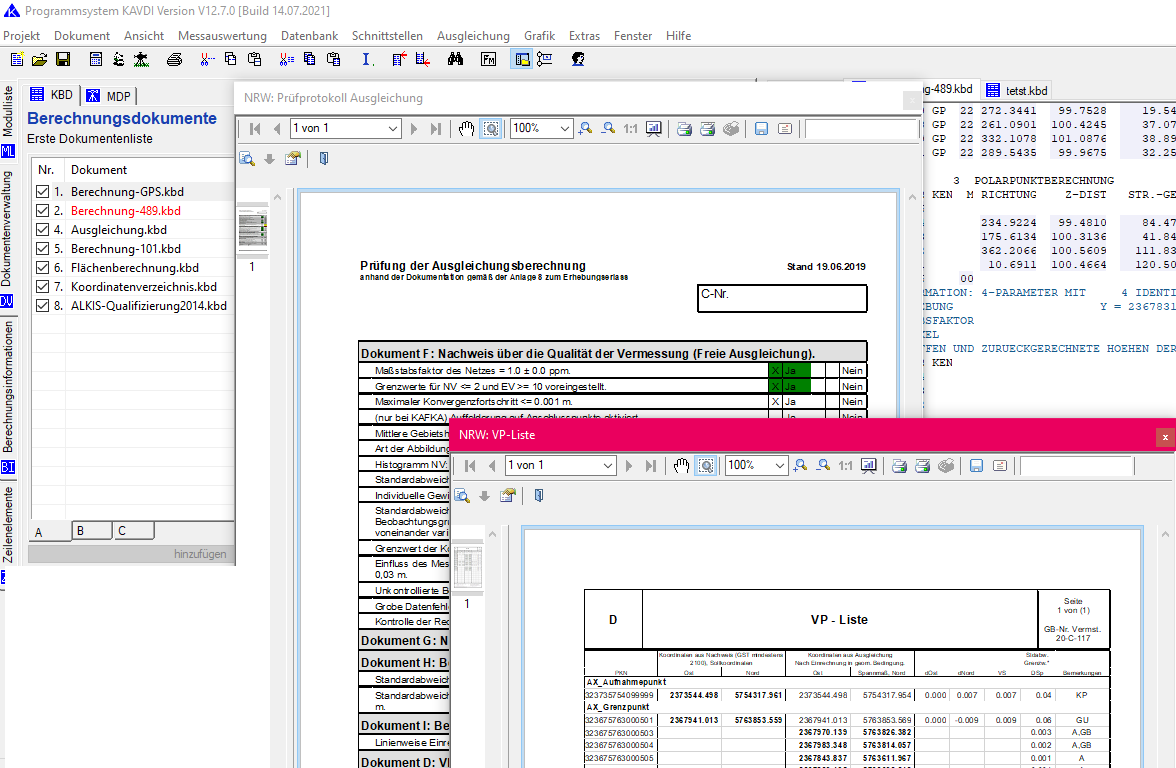The image size is (1176, 768).
Task: Click the printer icon in main toolbar
Action: 174,59
